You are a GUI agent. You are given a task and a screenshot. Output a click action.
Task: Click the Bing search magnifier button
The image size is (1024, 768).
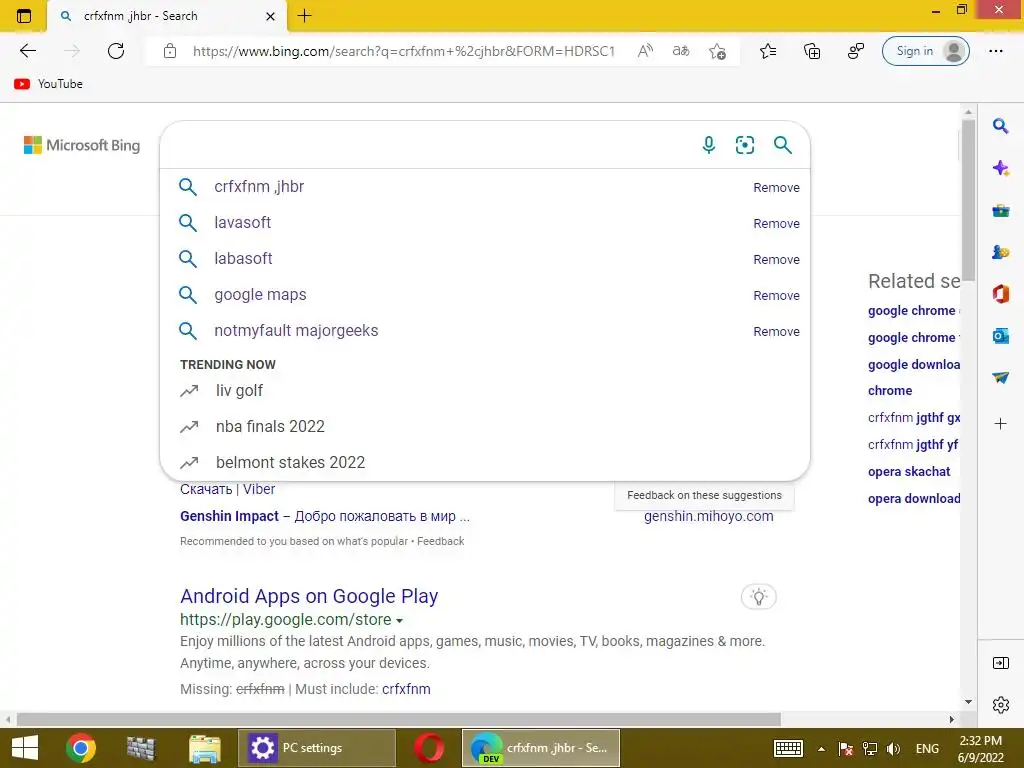coord(782,145)
